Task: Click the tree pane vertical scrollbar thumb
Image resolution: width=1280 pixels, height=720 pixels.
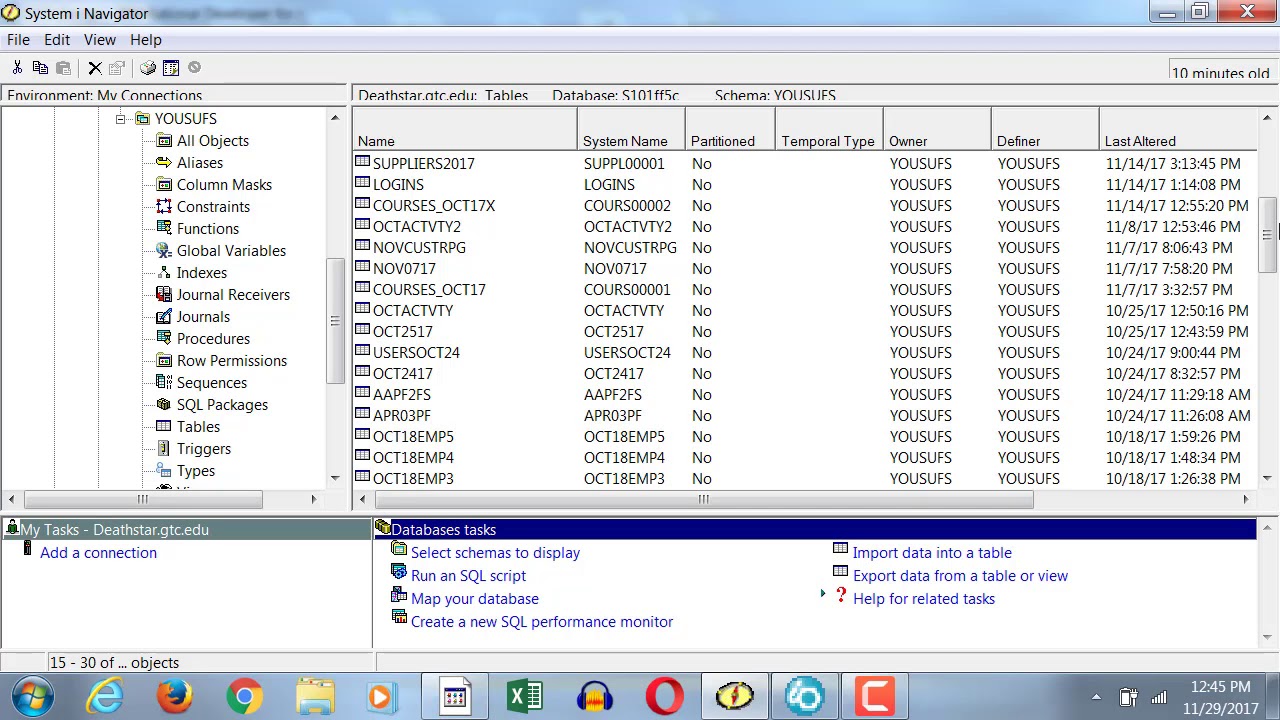Action: coord(335,320)
